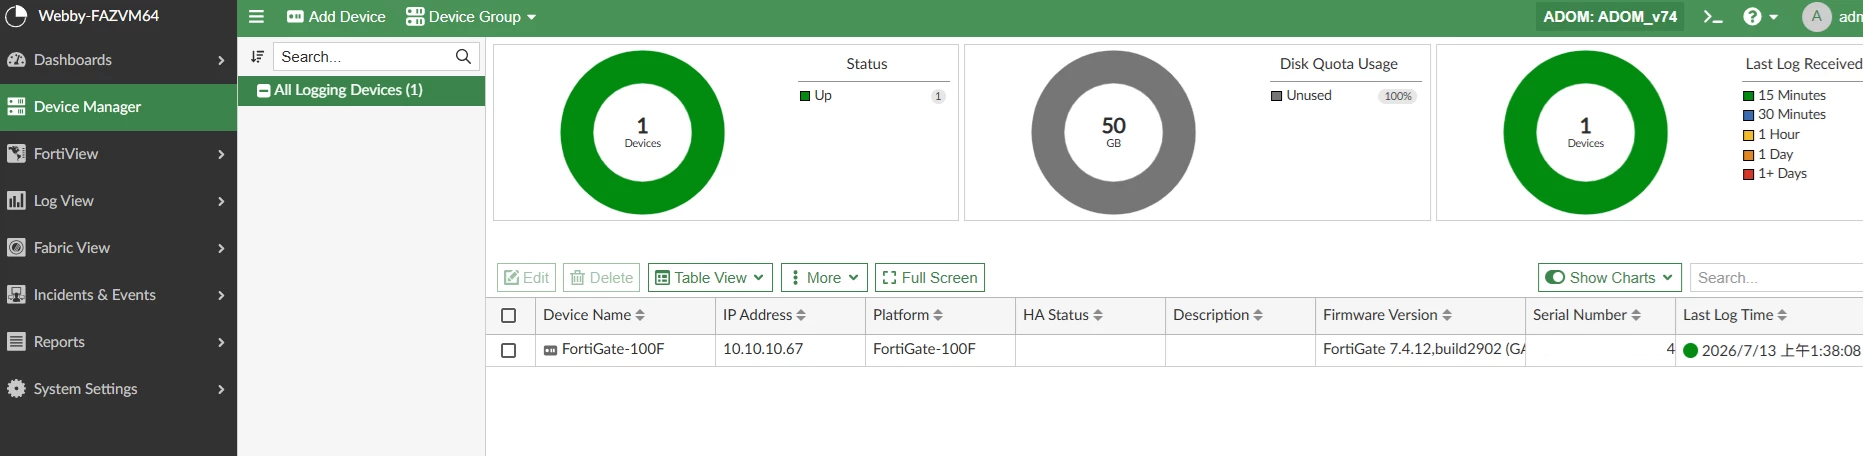Open the FortiView menu item
Screen dimensions: 1863x456
(x=118, y=154)
